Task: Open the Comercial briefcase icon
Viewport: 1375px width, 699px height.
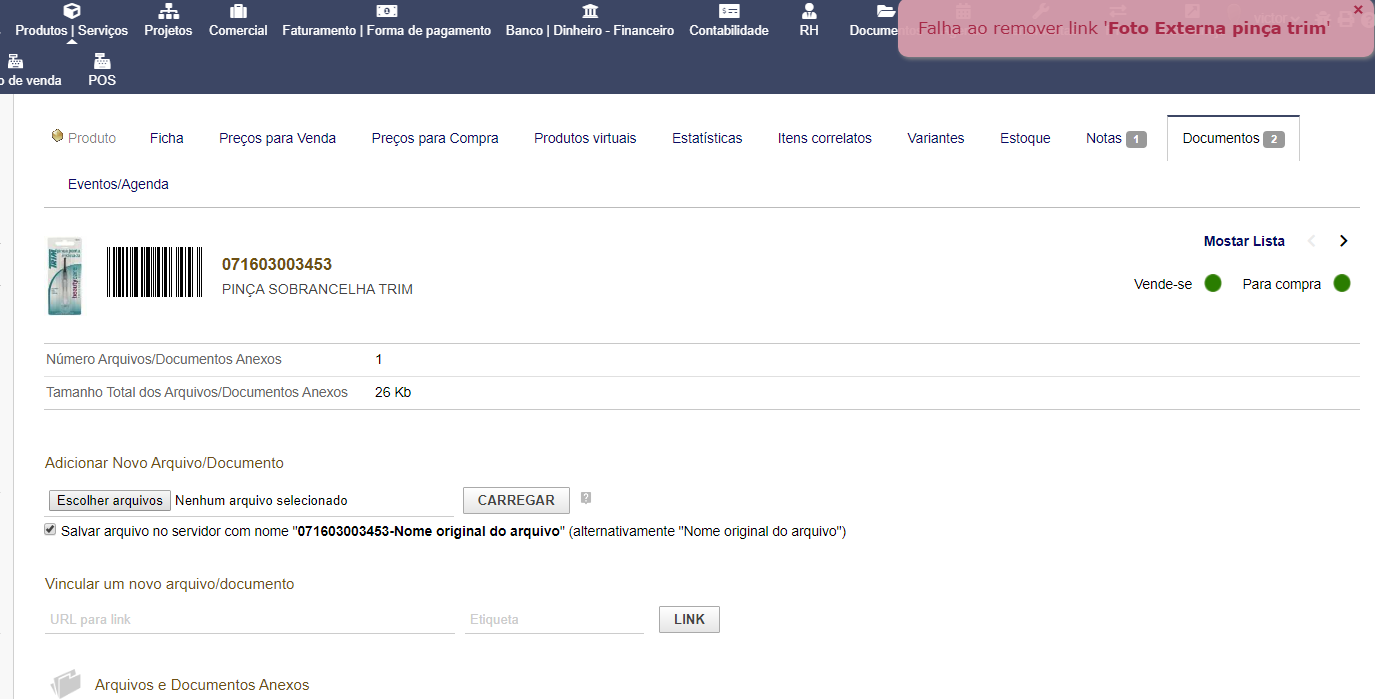Action: point(238,11)
